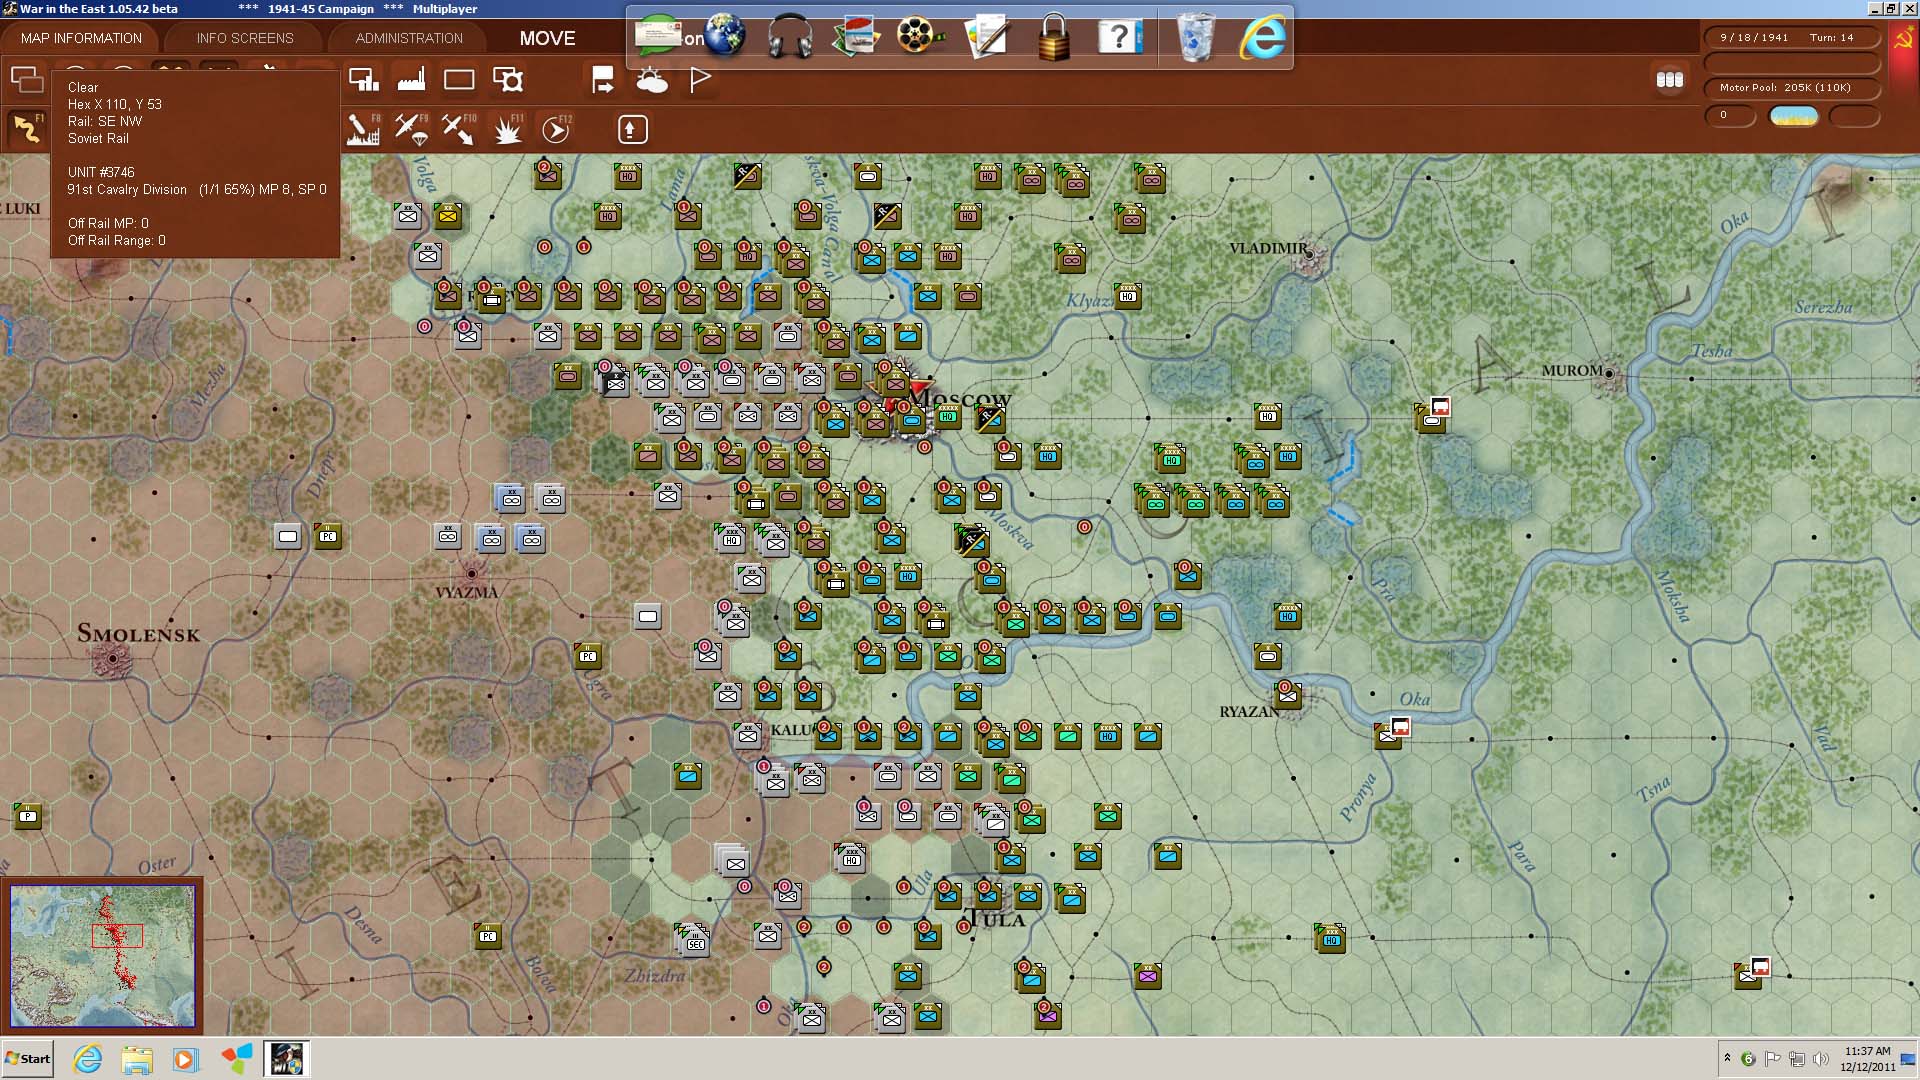
Task: Click the Tula city label on map
Action: point(997,919)
